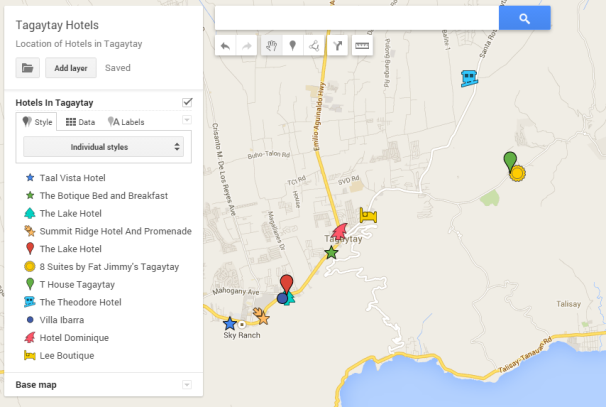The width and height of the screenshot is (606, 407).
Task: Click the undo arrow in map toolbar
Action: (x=225, y=46)
